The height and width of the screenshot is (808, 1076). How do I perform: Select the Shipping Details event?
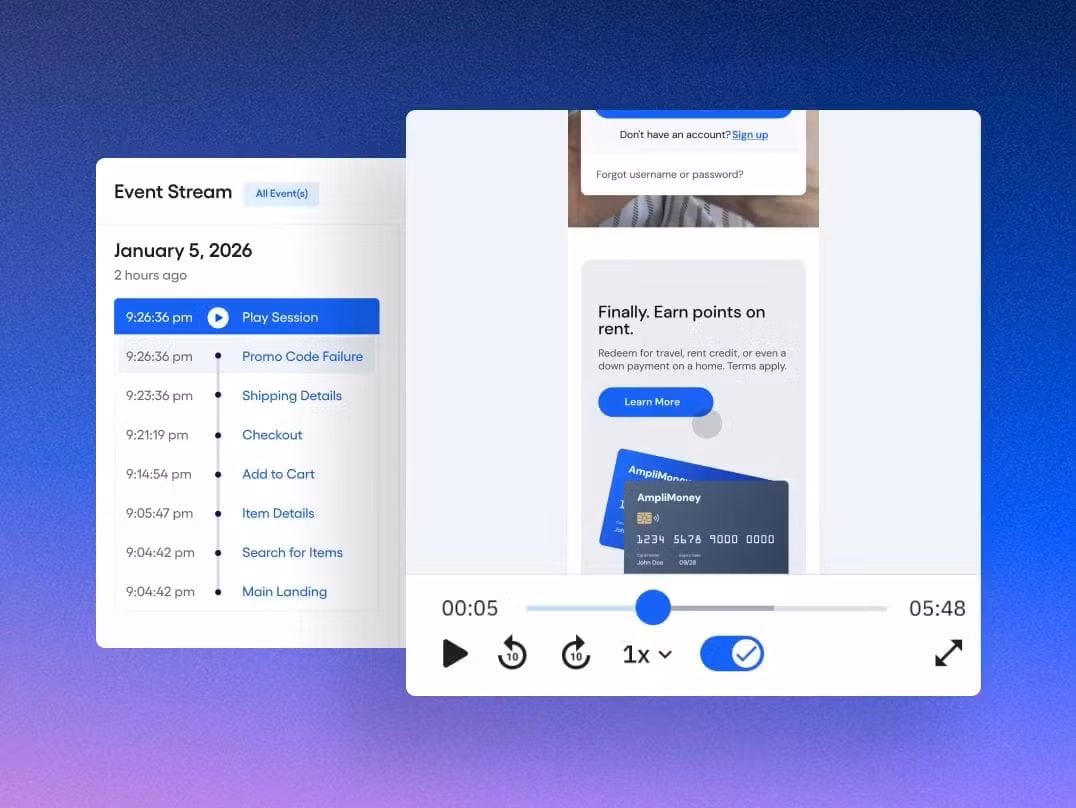(291, 395)
